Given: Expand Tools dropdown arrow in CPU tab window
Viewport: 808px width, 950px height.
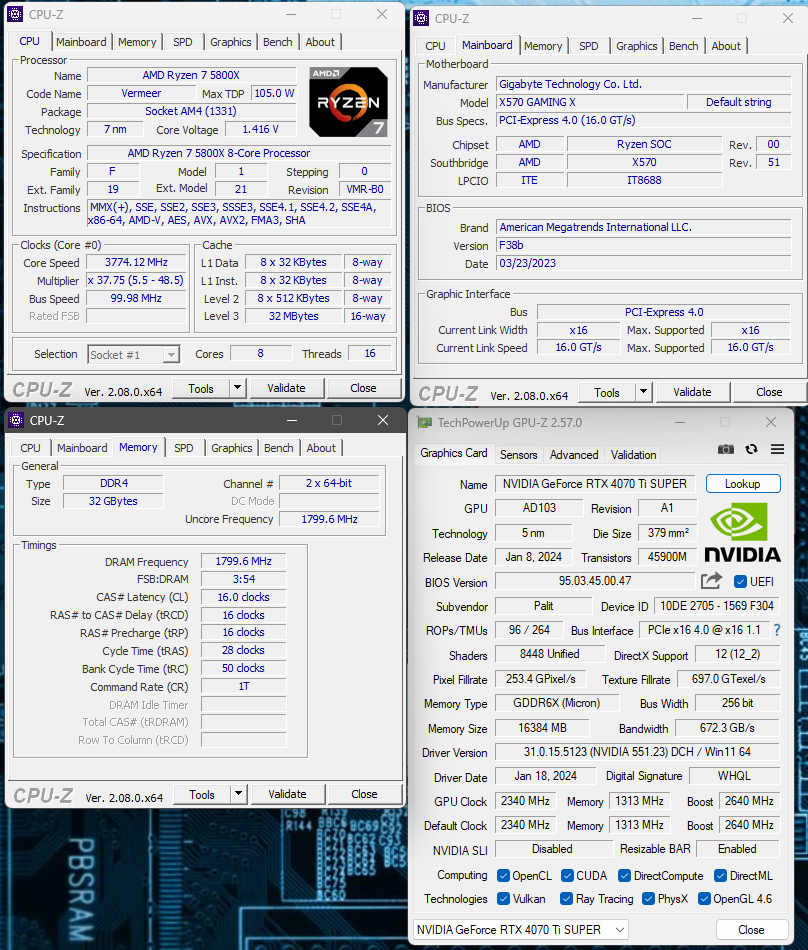Looking at the screenshot, I should click(237, 388).
